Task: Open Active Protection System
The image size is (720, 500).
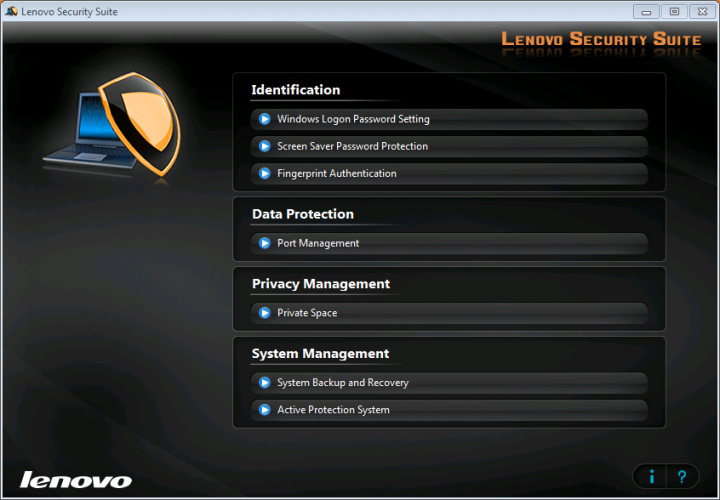Action: [449, 410]
